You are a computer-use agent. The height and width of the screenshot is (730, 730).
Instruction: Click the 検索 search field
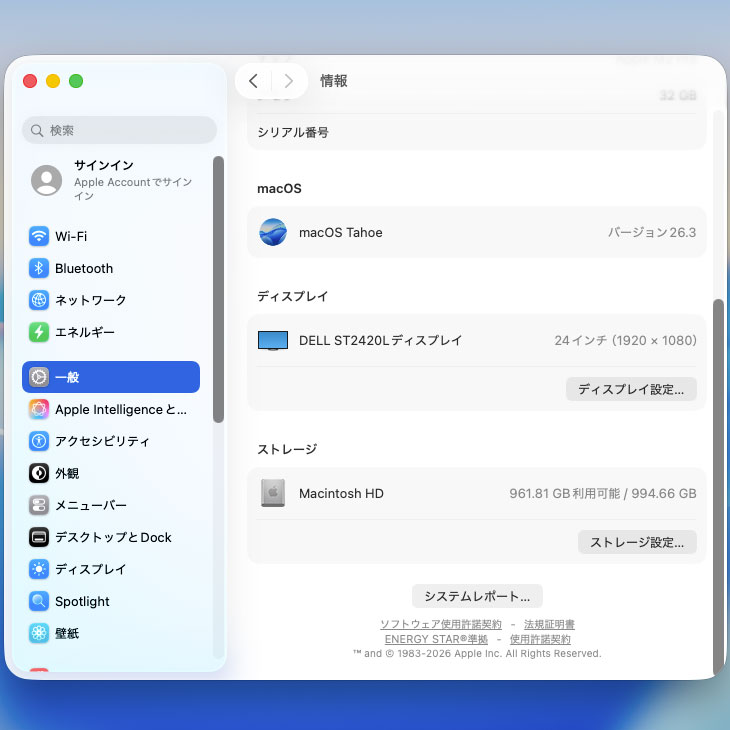coord(120,130)
